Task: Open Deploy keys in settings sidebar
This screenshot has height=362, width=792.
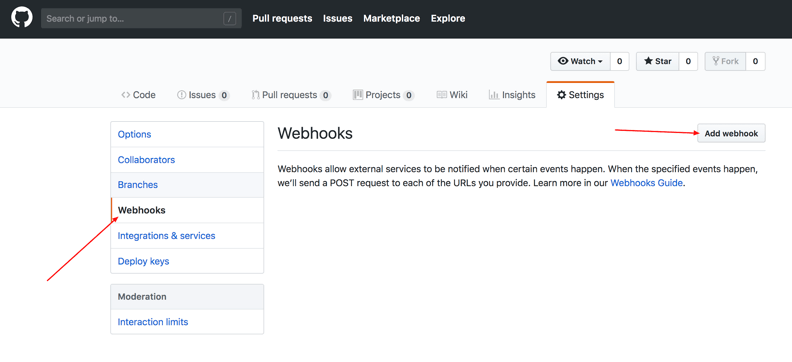Action: tap(187, 262)
